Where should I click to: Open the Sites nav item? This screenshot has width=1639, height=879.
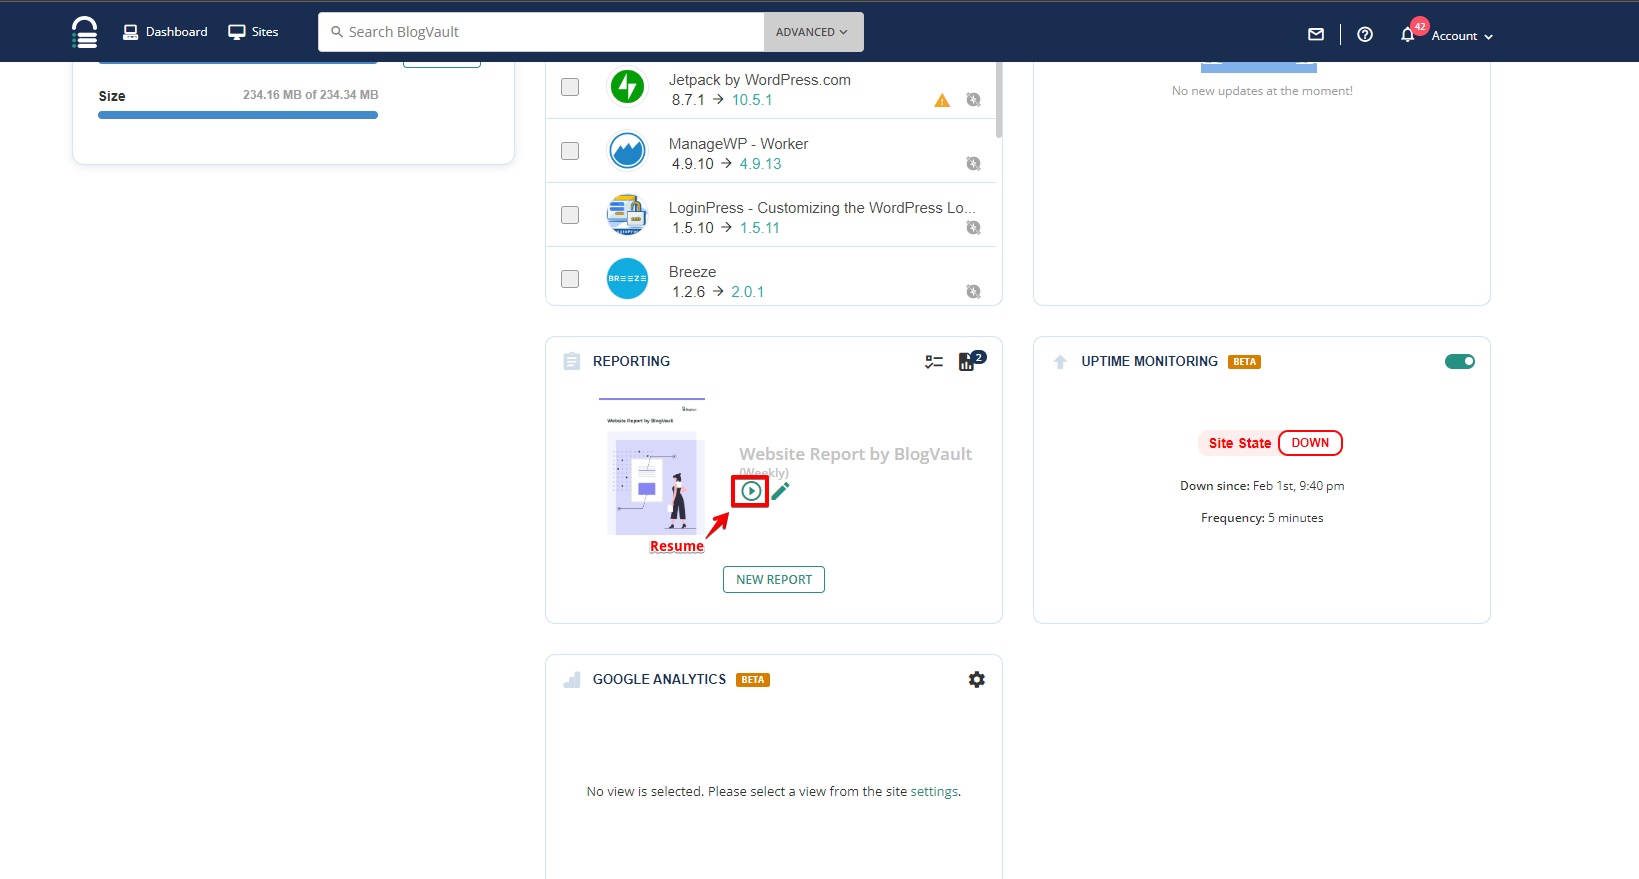coord(253,32)
